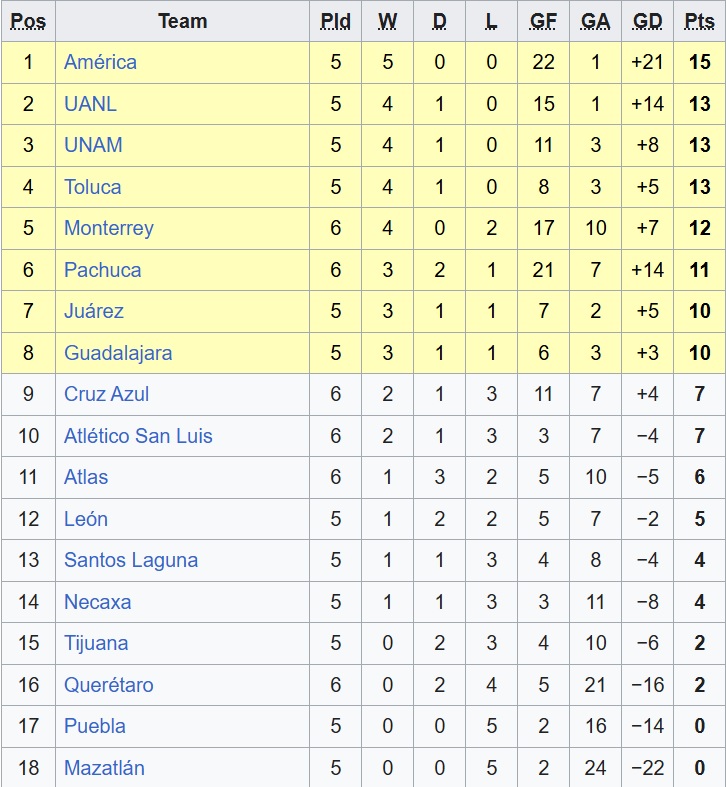Visit the Juárez team page
This screenshot has width=726, height=787.
coord(94,311)
